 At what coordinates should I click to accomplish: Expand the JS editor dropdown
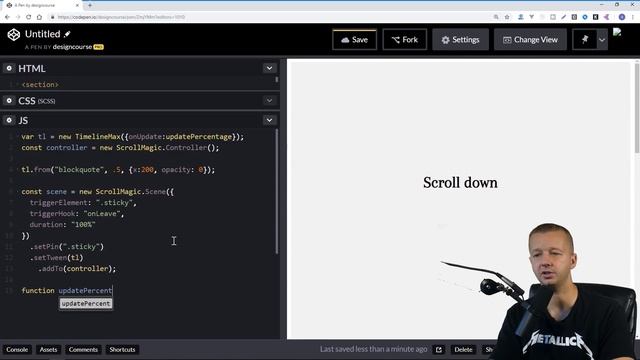click(x=269, y=120)
